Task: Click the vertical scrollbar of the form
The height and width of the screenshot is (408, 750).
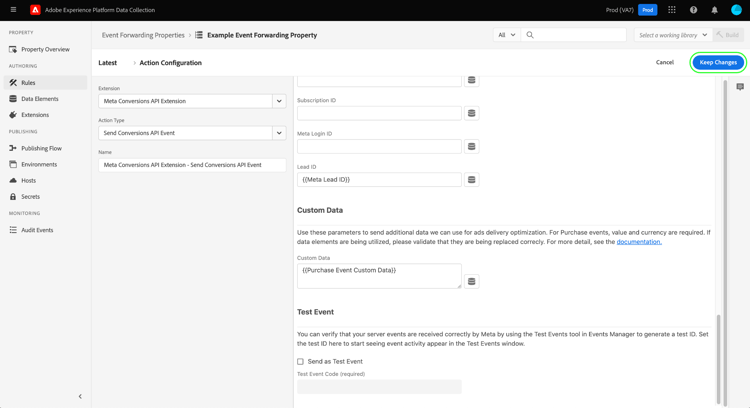Action: [x=718, y=359]
